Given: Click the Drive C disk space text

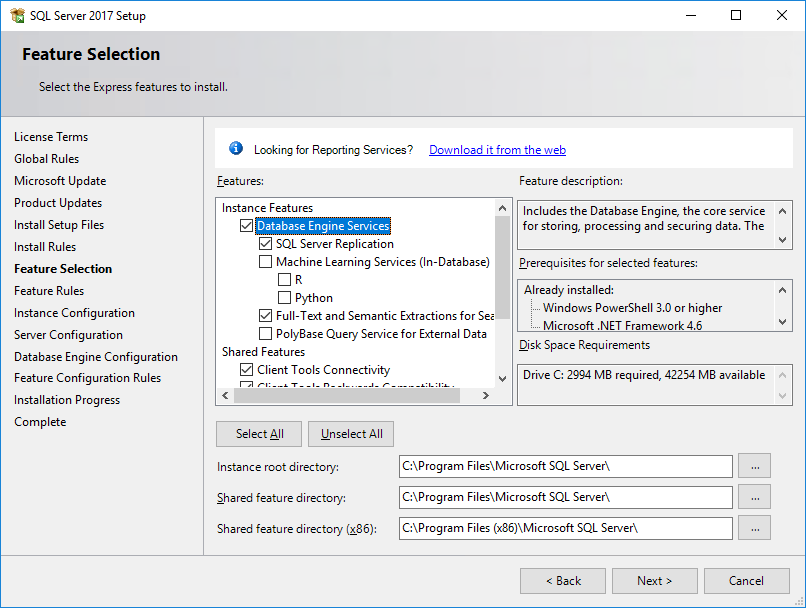Looking at the screenshot, I should coord(644,375).
